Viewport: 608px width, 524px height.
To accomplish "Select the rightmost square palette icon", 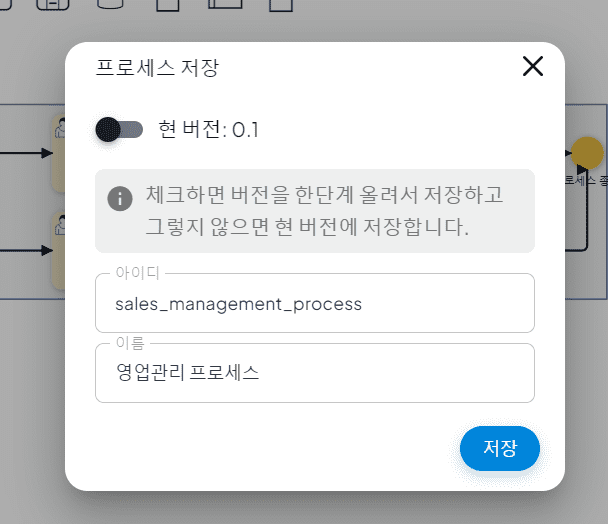I will point(281,5).
